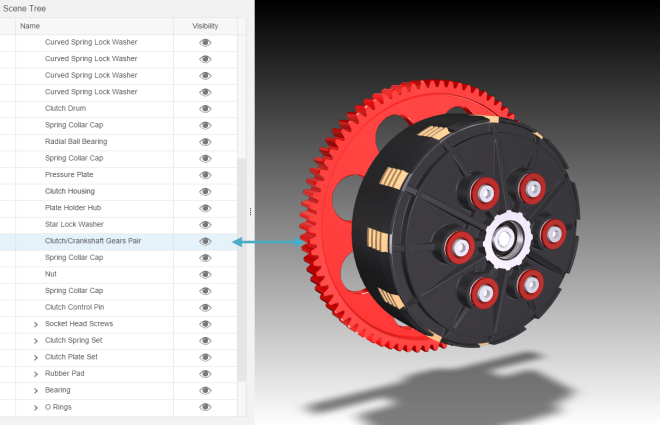Image resolution: width=660 pixels, height=425 pixels.
Task: Hide the Clutch Drum part
Action: point(205,108)
